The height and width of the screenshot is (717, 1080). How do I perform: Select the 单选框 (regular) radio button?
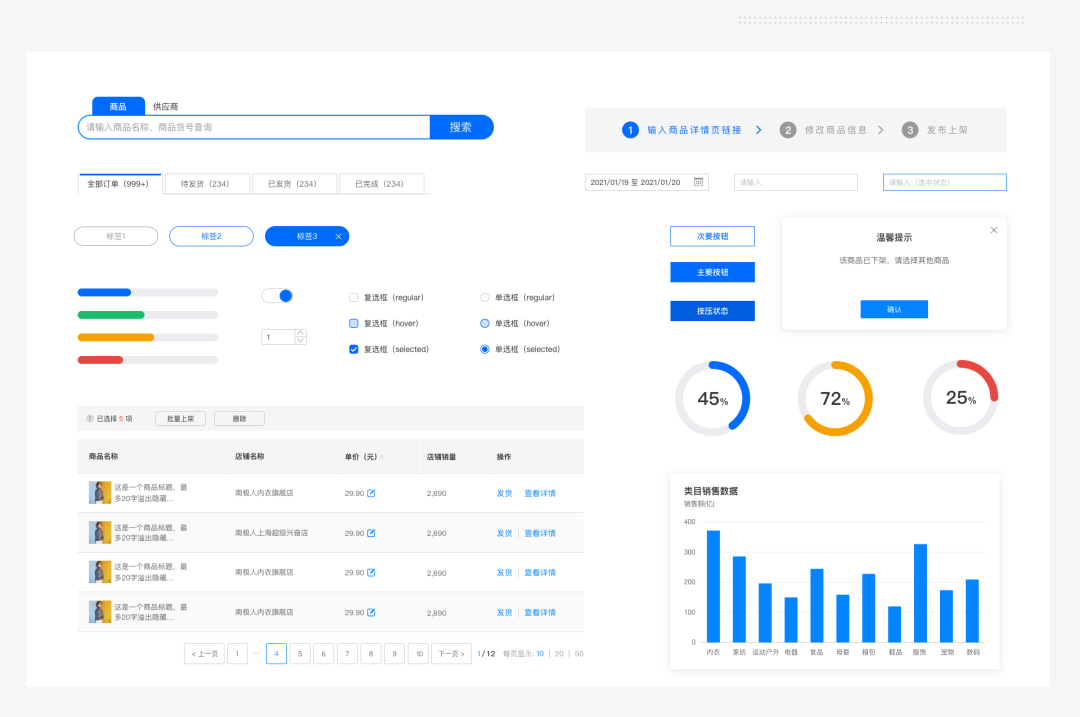coord(485,298)
